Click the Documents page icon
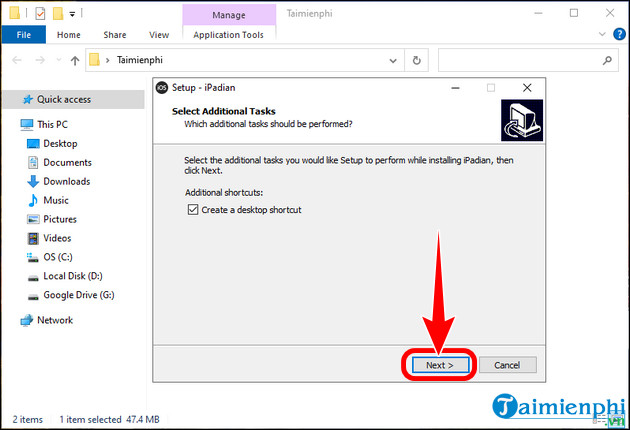 [x=33, y=162]
